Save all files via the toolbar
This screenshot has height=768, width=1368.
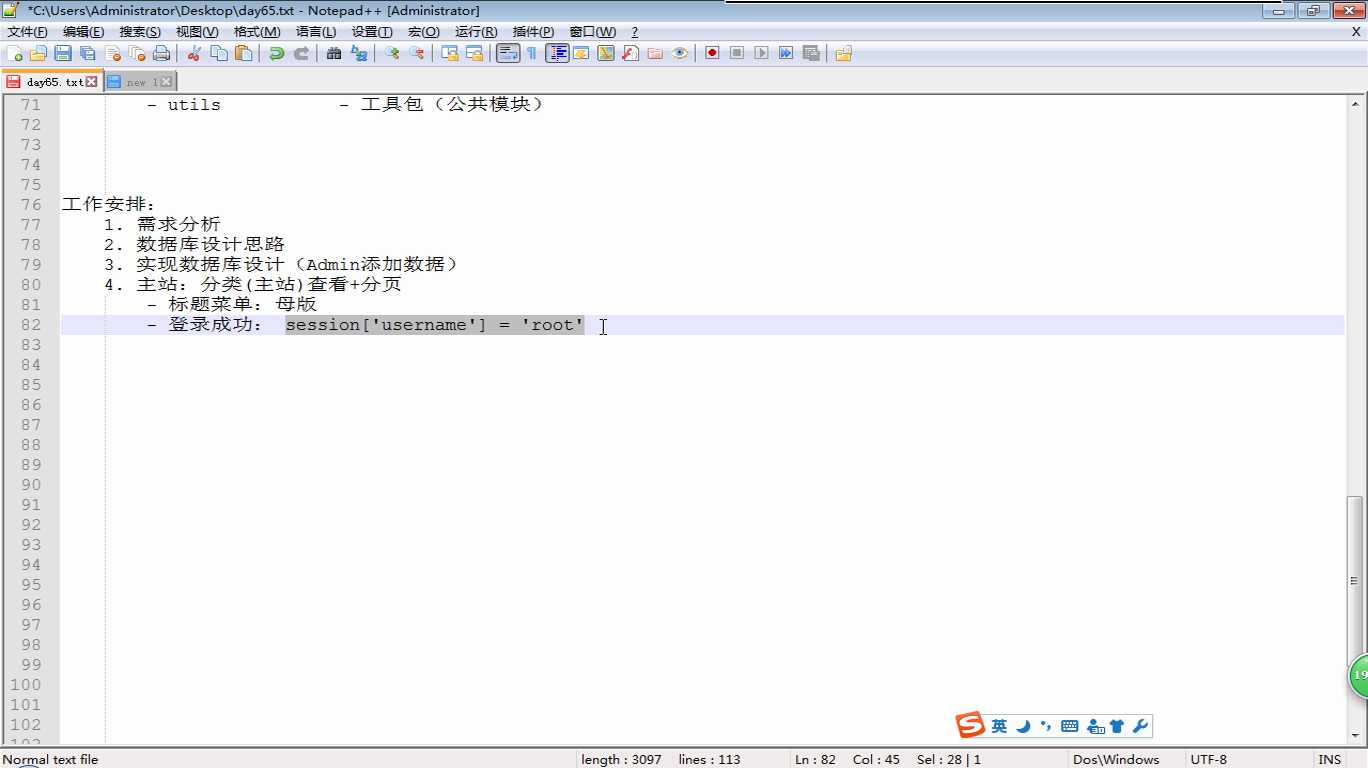point(88,53)
